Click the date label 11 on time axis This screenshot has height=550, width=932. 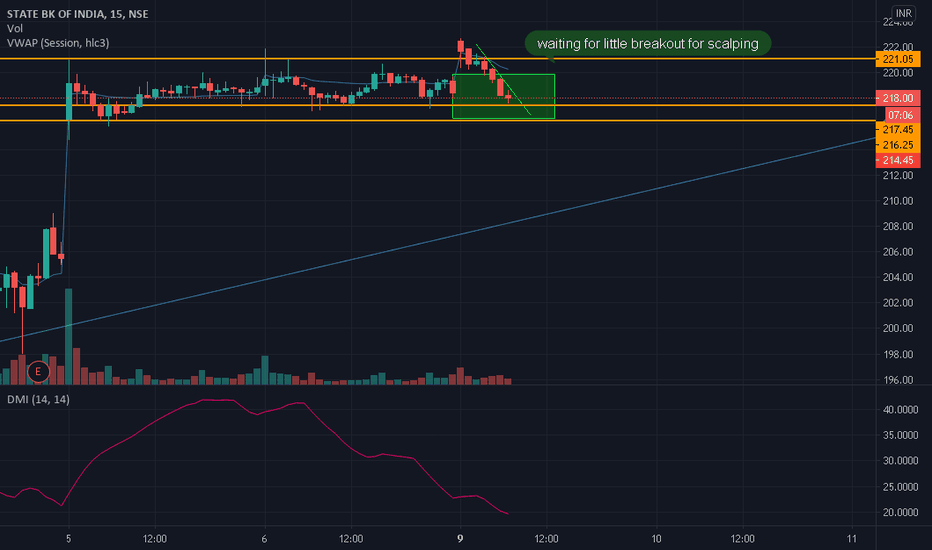(852, 539)
